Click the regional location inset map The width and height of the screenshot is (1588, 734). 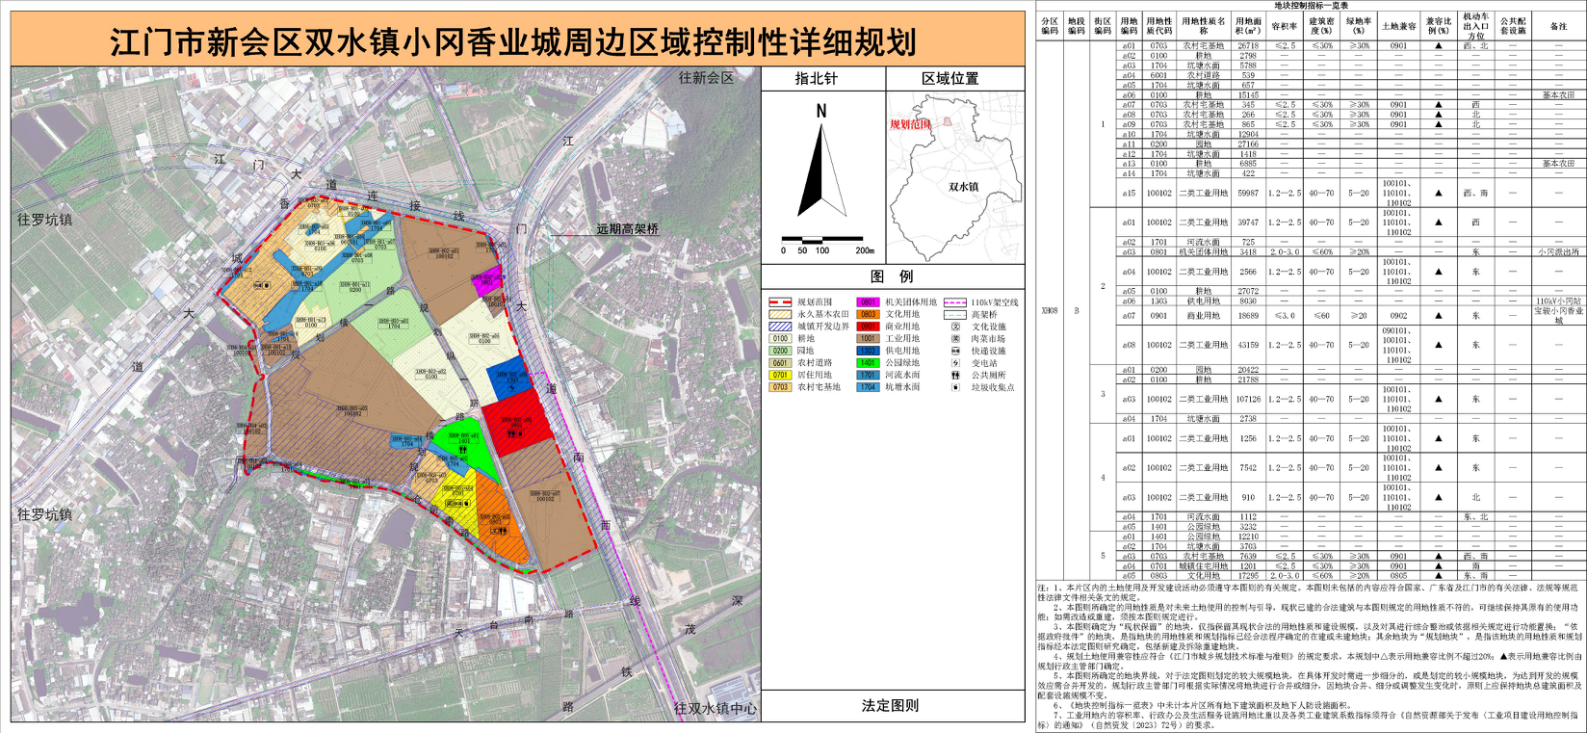click(x=955, y=178)
